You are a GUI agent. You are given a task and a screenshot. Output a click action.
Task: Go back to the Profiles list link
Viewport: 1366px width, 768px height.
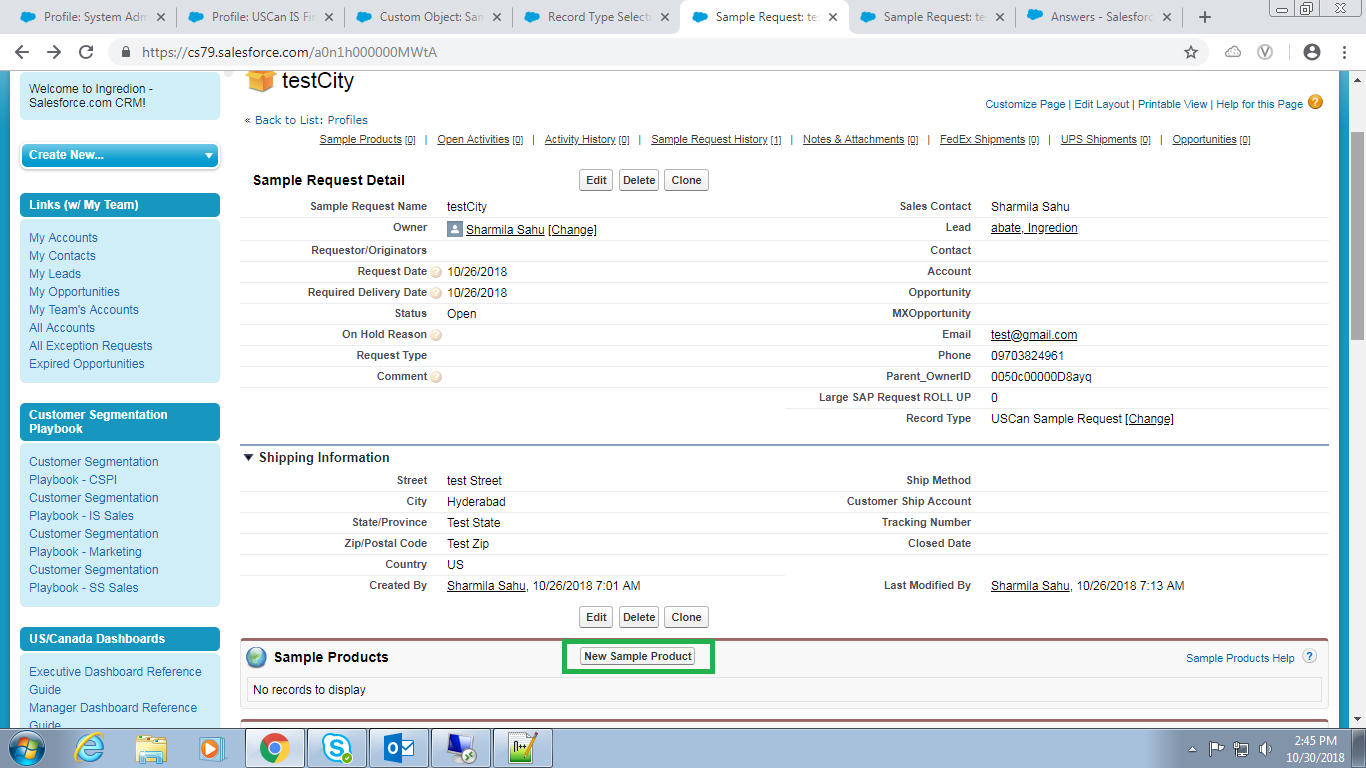[311, 120]
